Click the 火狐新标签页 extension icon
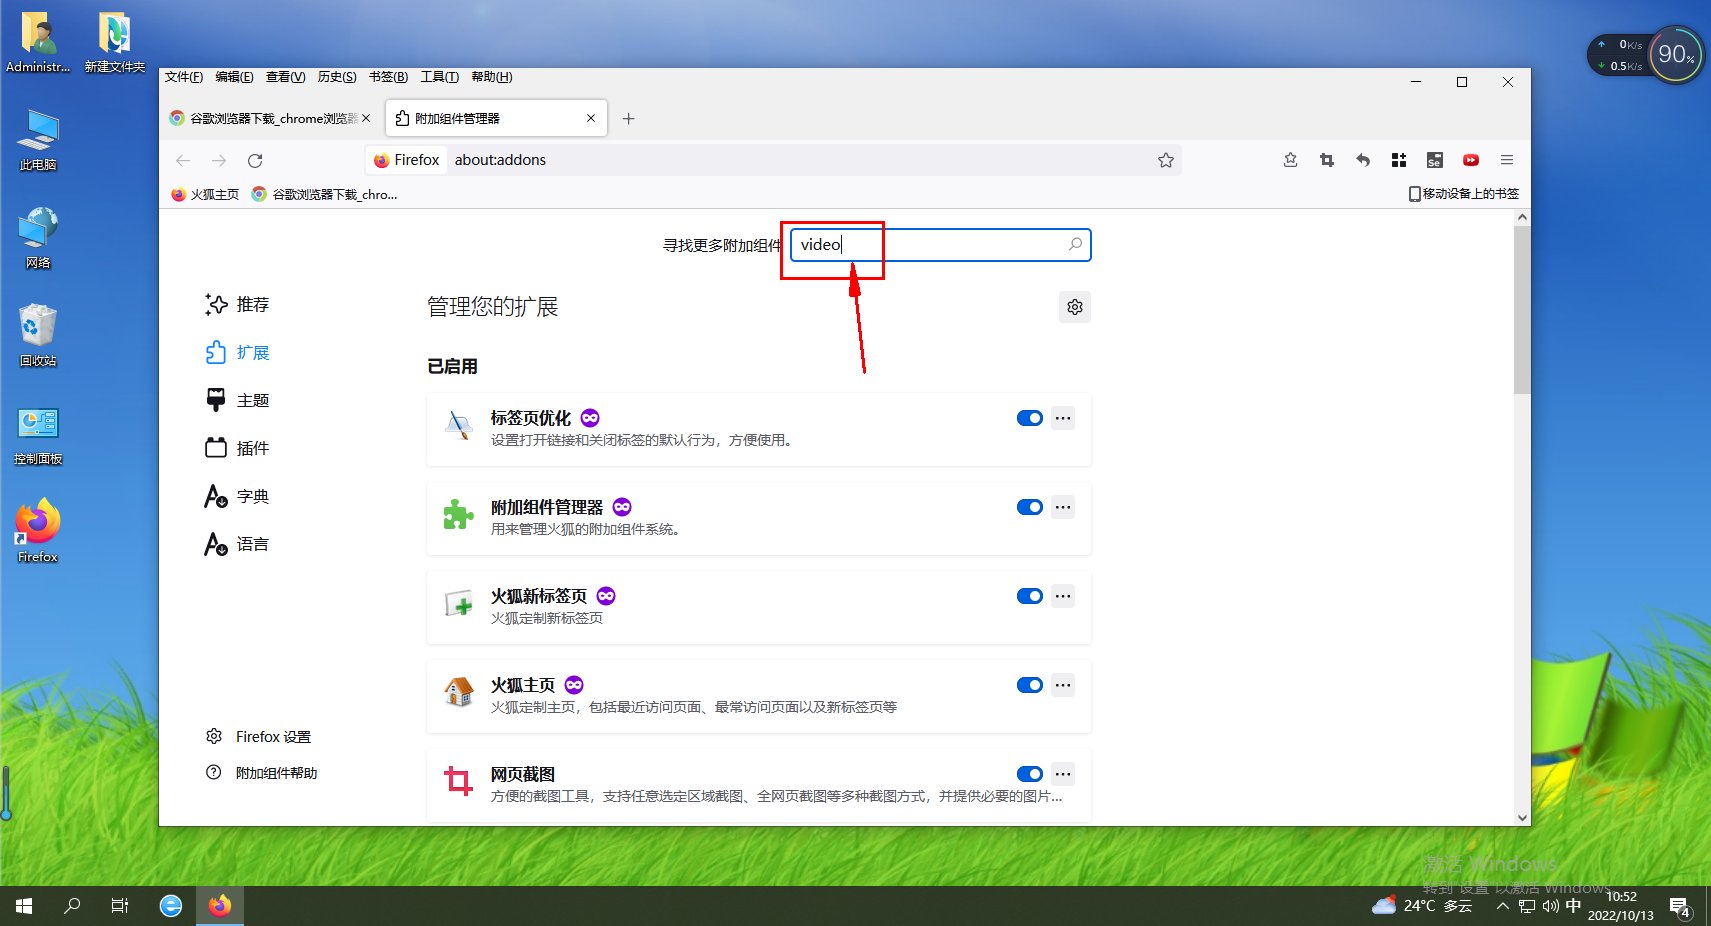Screen dimensions: 1711x926 459,603
